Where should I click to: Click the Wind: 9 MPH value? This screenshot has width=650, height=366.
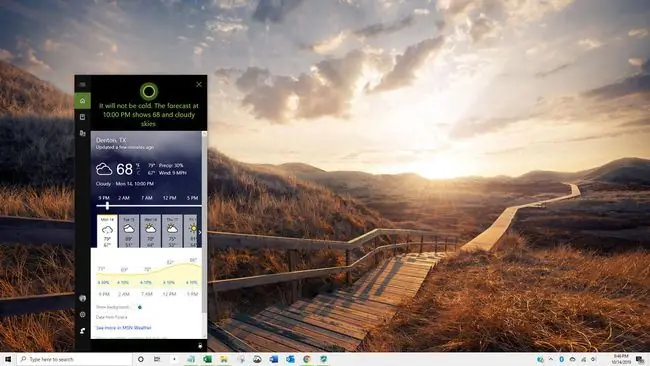tap(172, 173)
